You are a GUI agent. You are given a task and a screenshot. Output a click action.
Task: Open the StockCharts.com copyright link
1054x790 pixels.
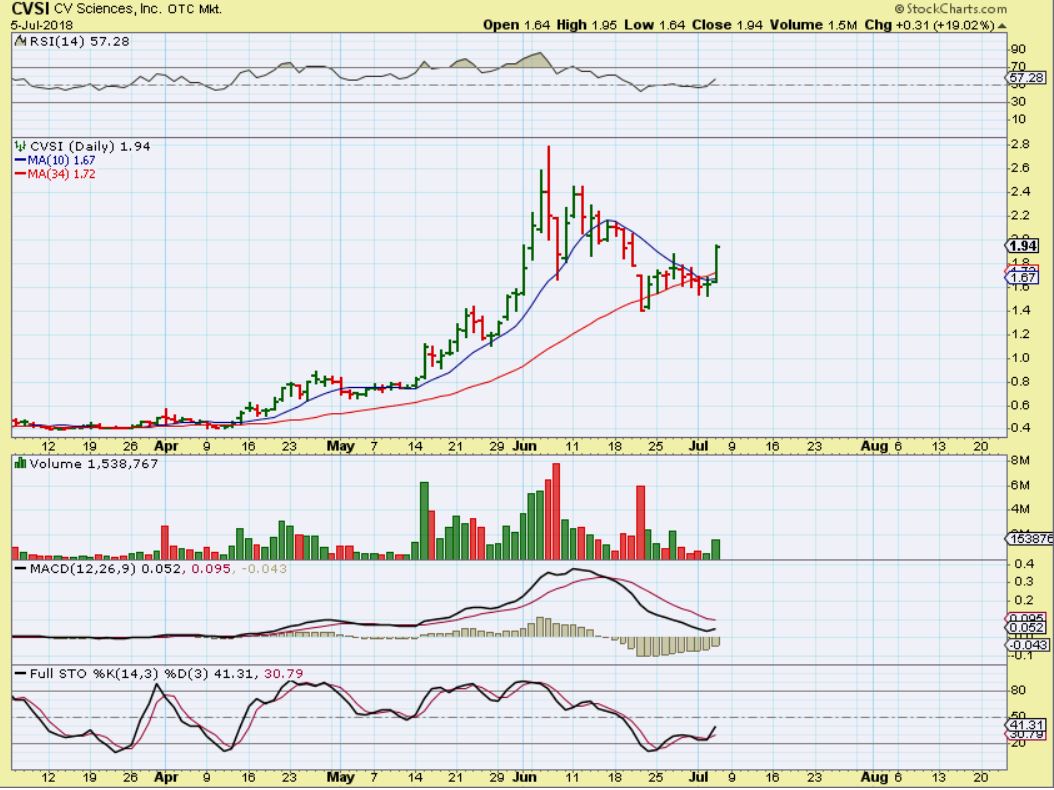pyautogui.click(x=950, y=9)
